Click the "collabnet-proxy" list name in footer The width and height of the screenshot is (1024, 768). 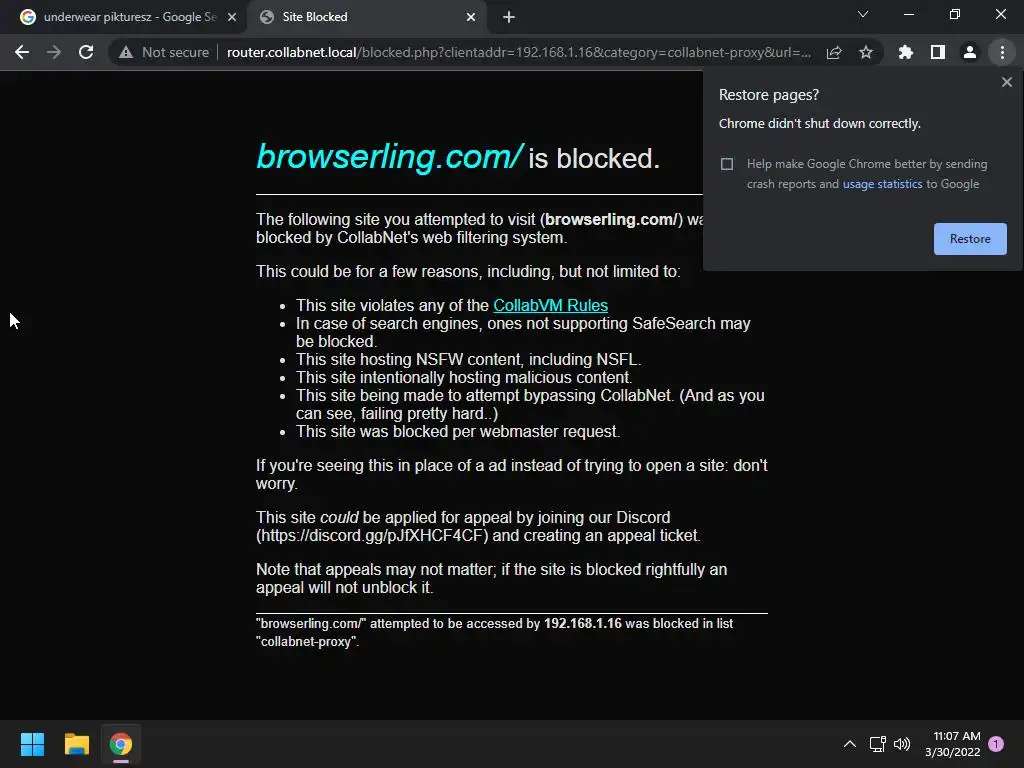click(x=308, y=642)
